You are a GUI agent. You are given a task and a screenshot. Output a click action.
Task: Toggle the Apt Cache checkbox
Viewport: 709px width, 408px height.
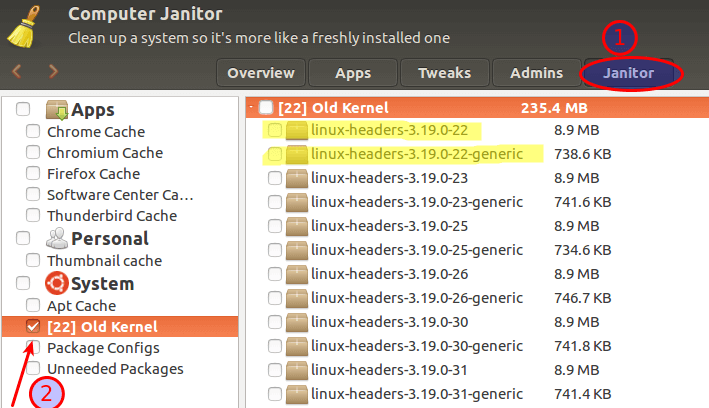[x=33, y=306]
